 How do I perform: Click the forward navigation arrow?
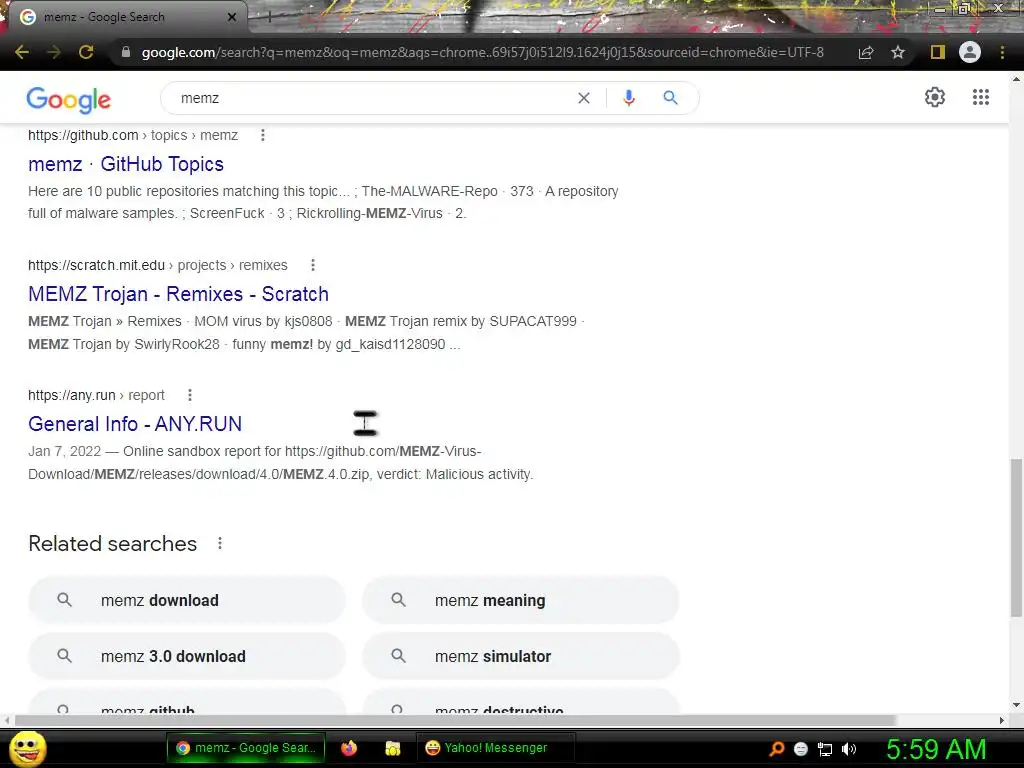54,52
